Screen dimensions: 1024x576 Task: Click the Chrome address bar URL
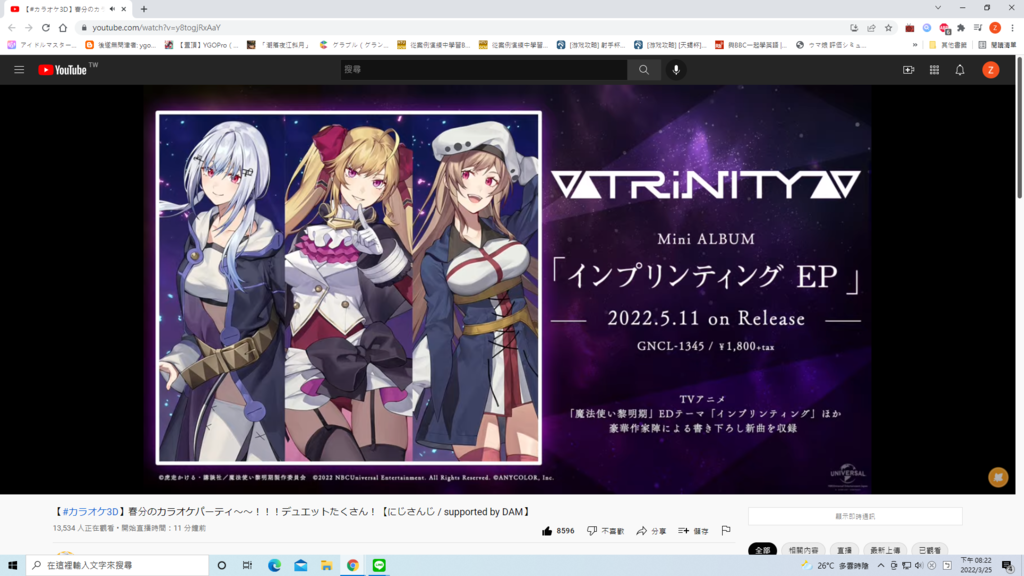tap(157, 27)
